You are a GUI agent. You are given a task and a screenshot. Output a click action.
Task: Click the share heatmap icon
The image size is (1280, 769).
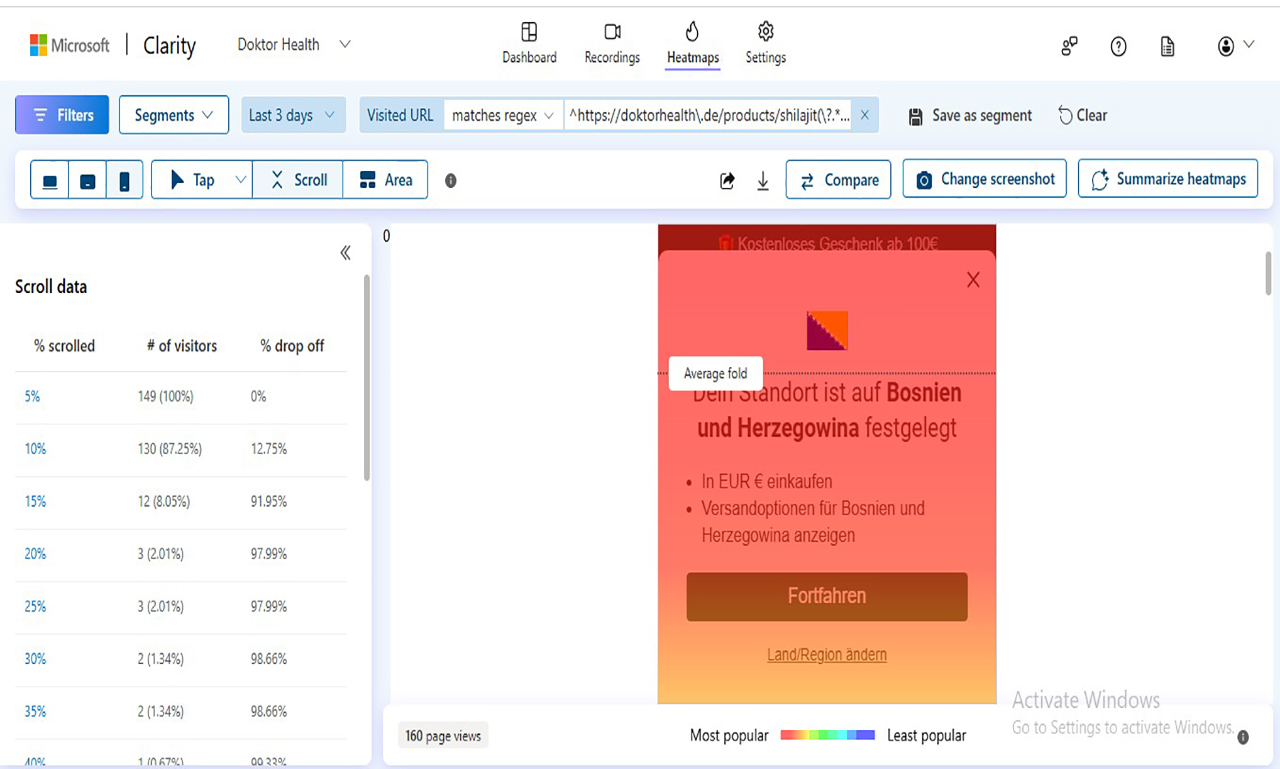pos(727,181)
